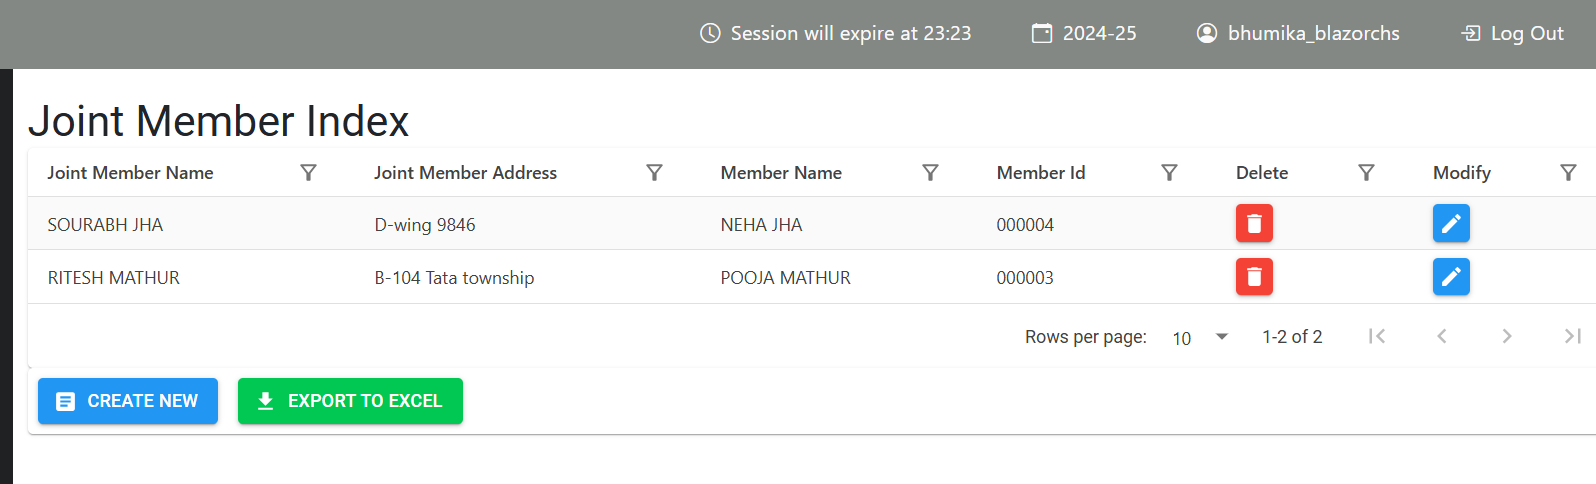
Task: Edit the SOURABH JHA record with pencil icon
Action: [1451, 223]
